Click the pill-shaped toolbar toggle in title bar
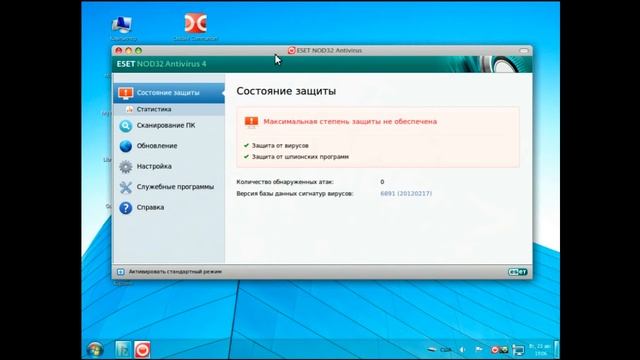The image size is (640, 360). pos(524,51)
